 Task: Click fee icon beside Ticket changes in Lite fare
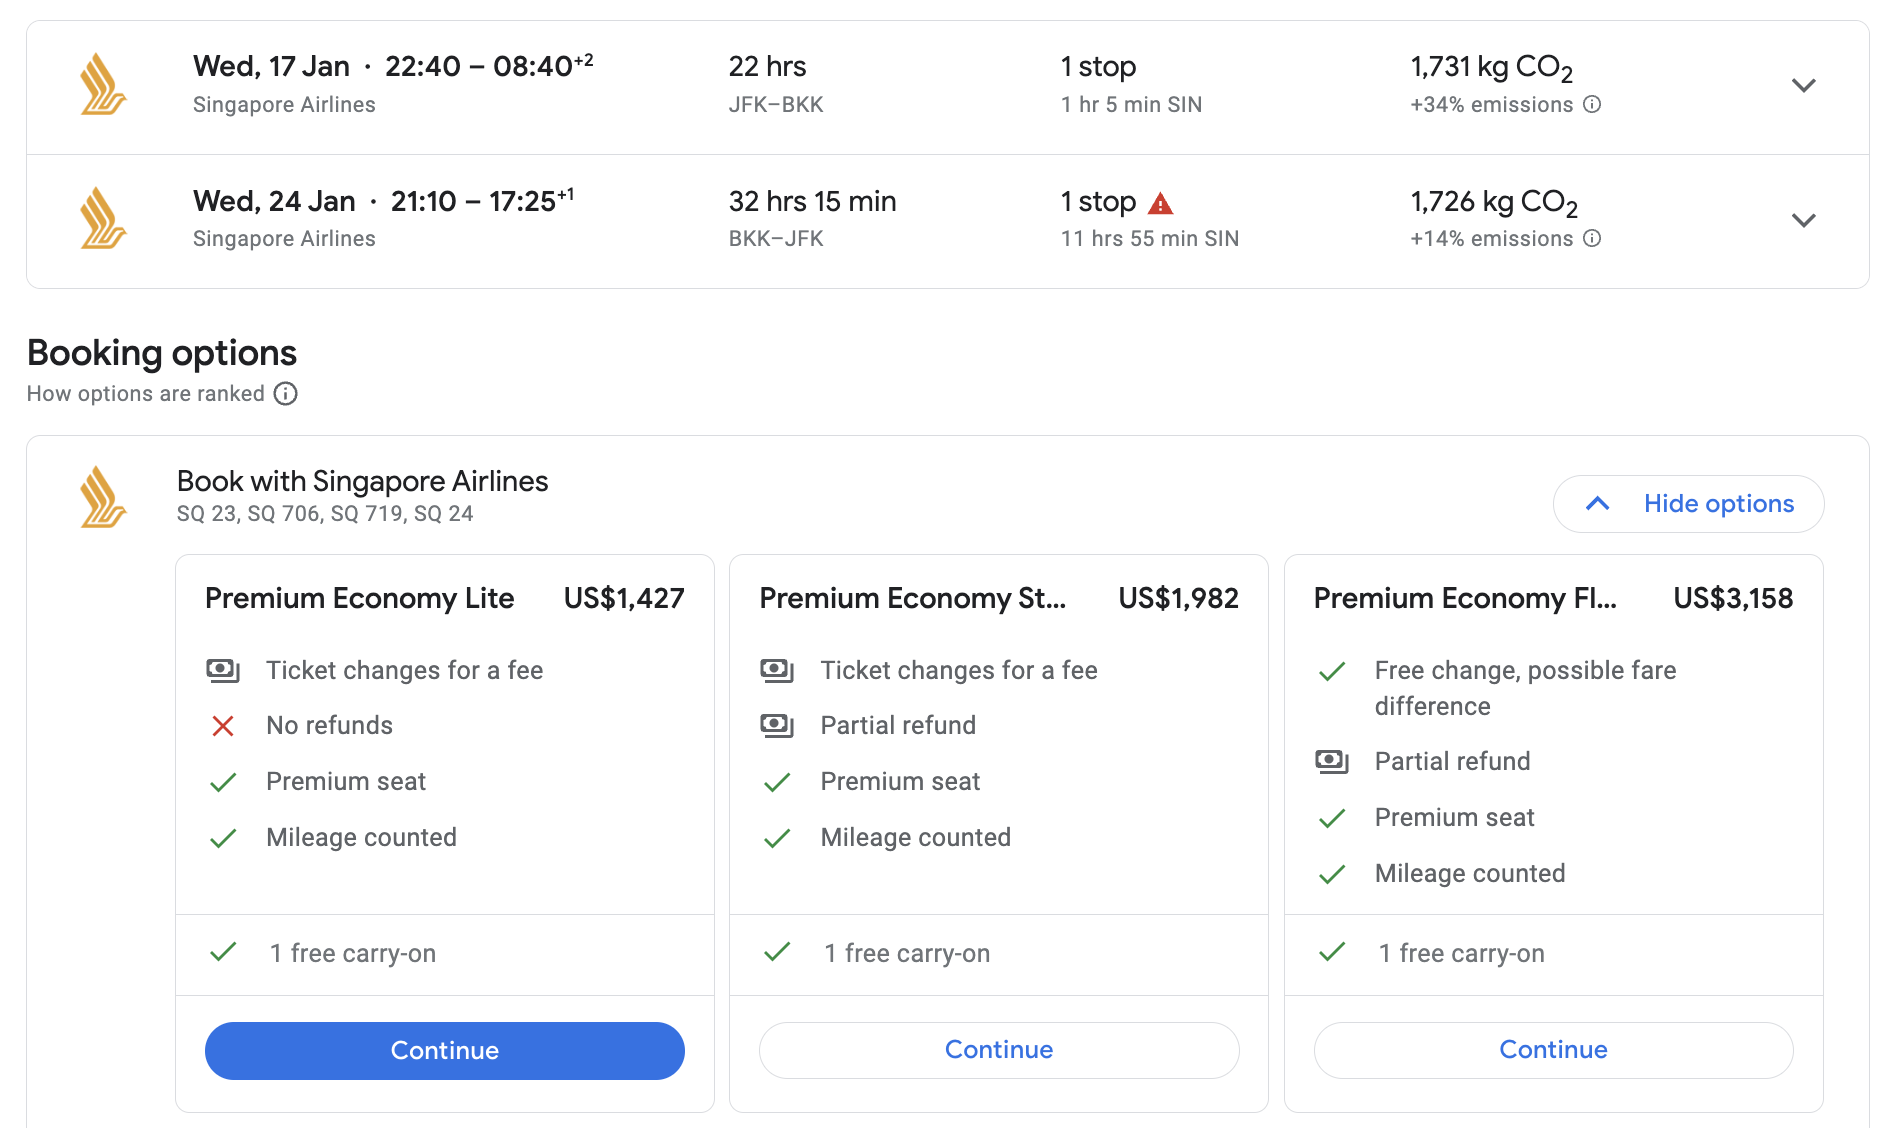pos(223,670)
